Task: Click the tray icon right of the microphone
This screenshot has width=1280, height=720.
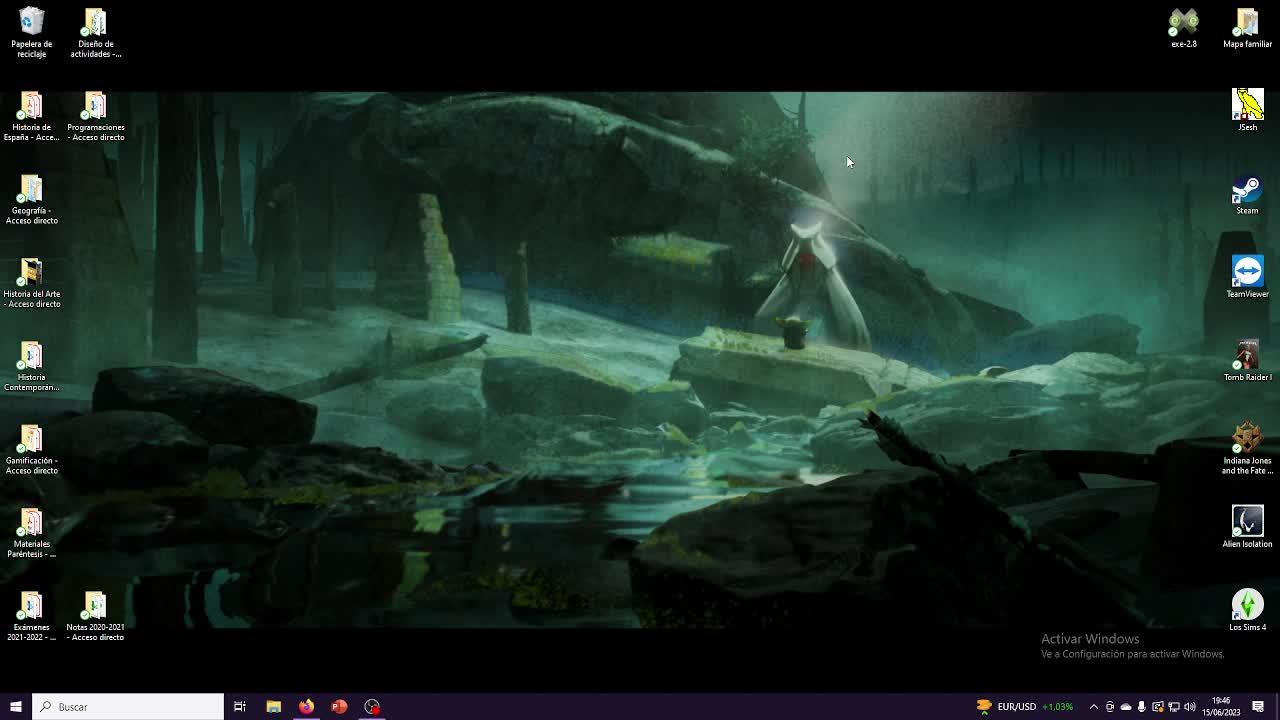Action: point(1158,707)
